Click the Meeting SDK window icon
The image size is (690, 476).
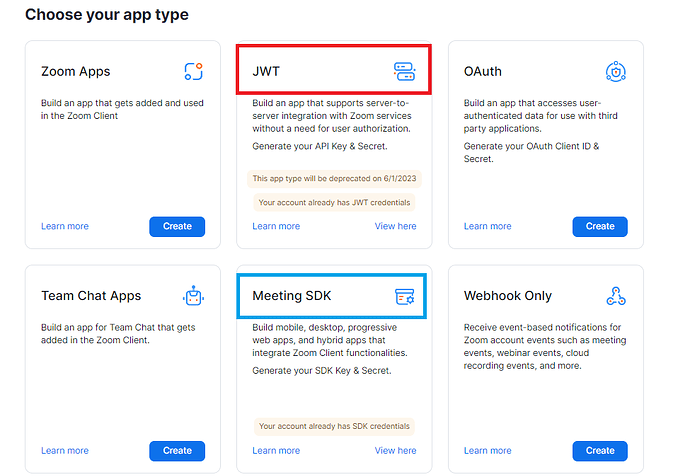pos(404,296)
